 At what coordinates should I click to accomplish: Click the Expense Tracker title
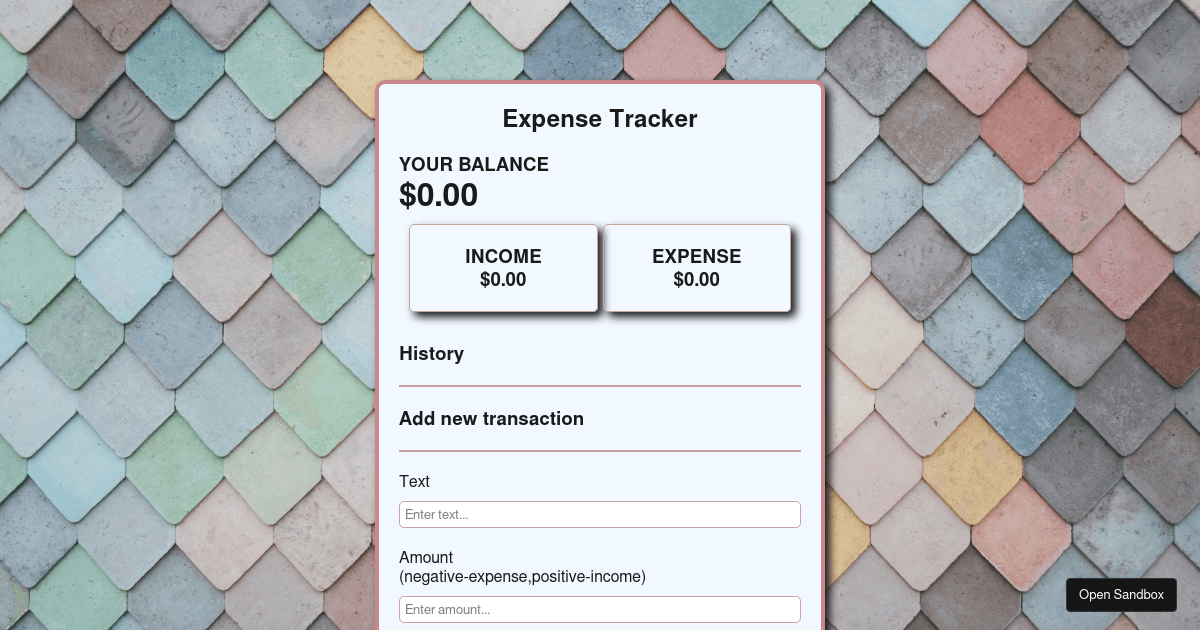pos(600,119)
